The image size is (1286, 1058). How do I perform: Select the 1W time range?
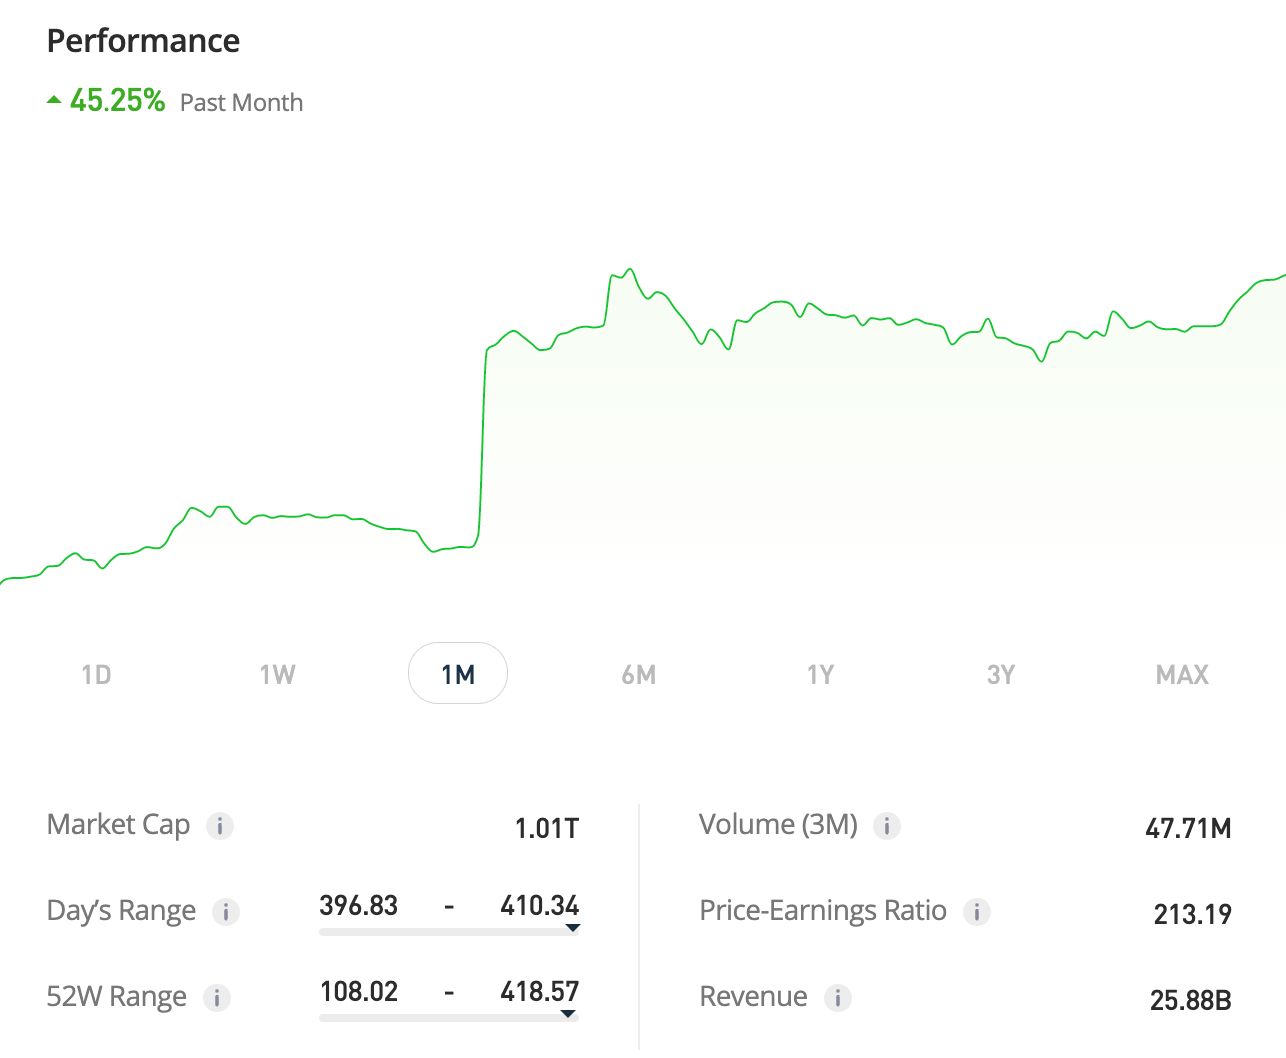[277, 674]
